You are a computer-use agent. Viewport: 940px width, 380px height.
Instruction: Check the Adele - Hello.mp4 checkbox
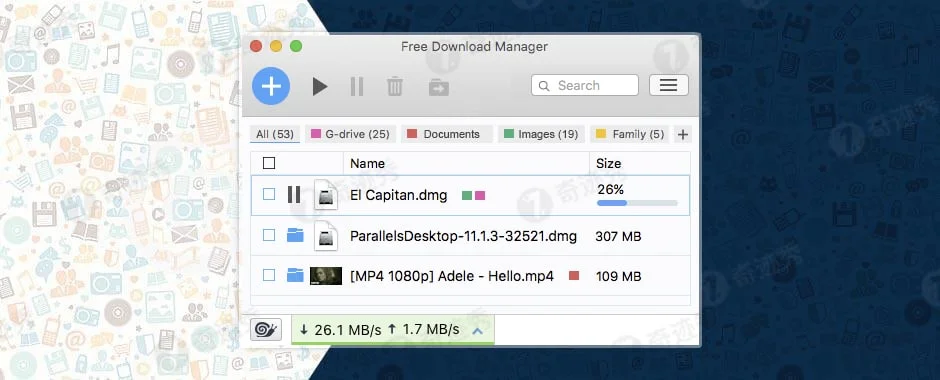(269, 275)
